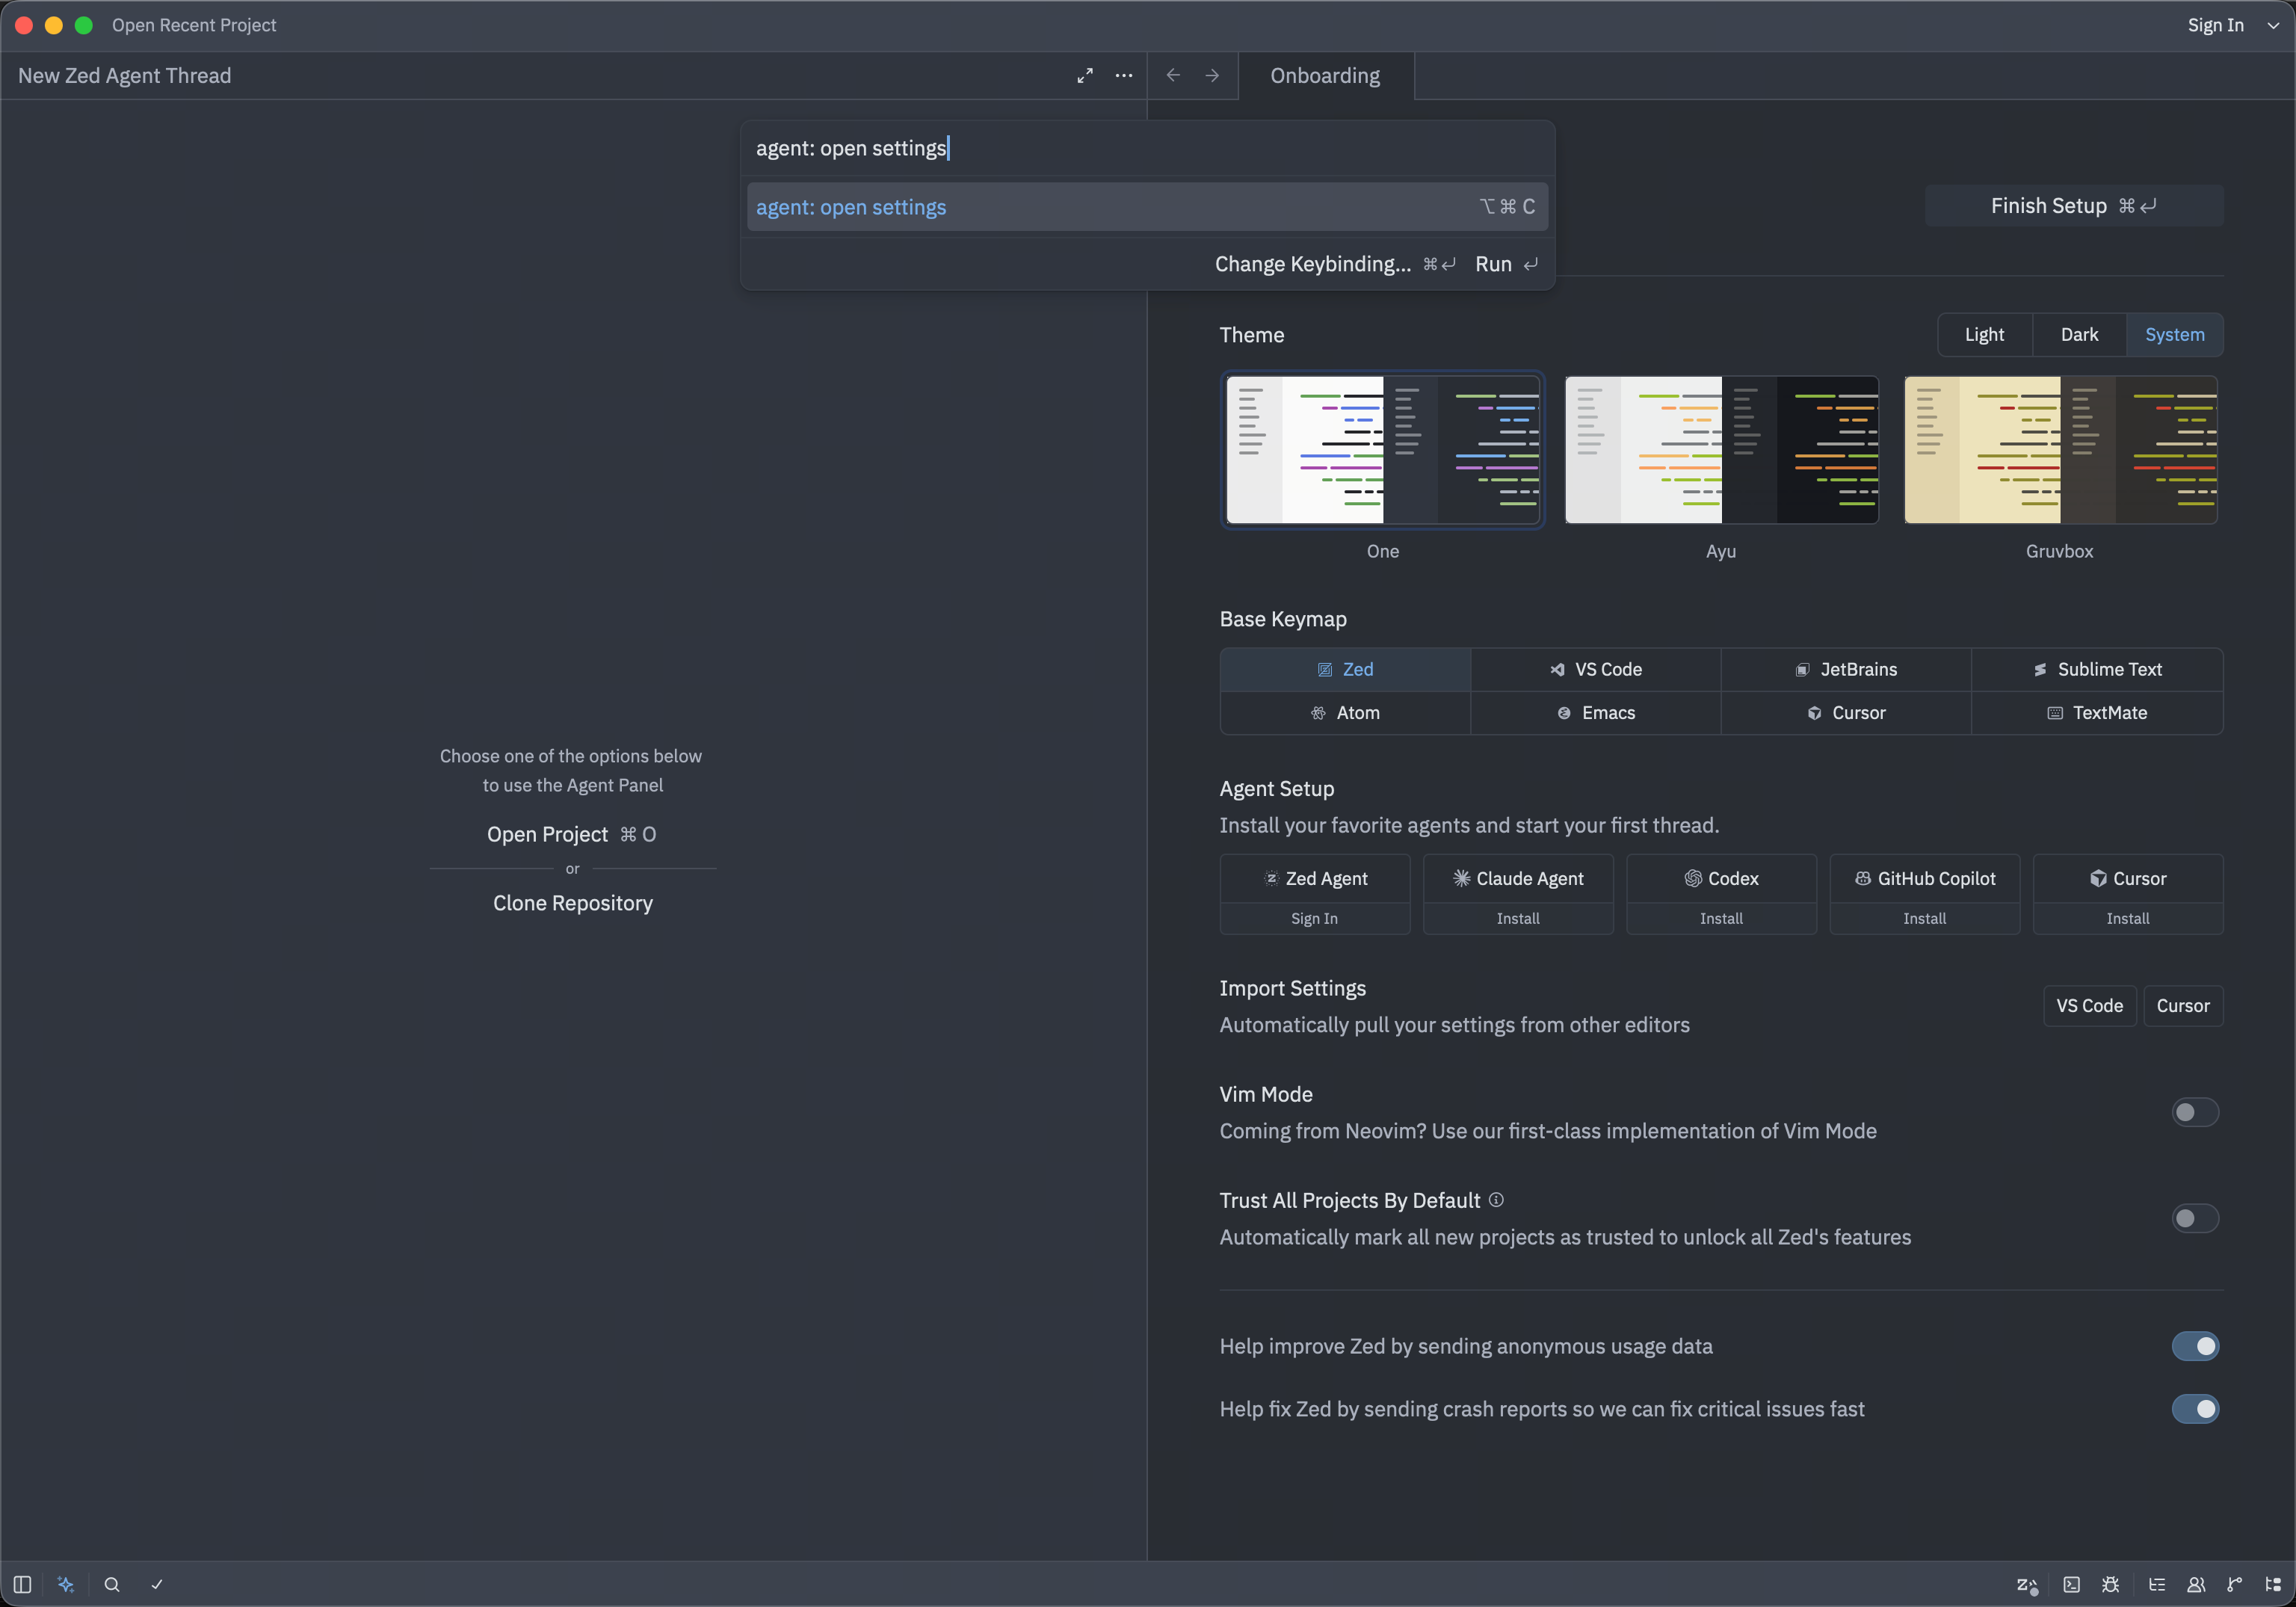Select the Cursor agent card
The width and height of the screenshot is (2296, 1607).
(2128, 878)
